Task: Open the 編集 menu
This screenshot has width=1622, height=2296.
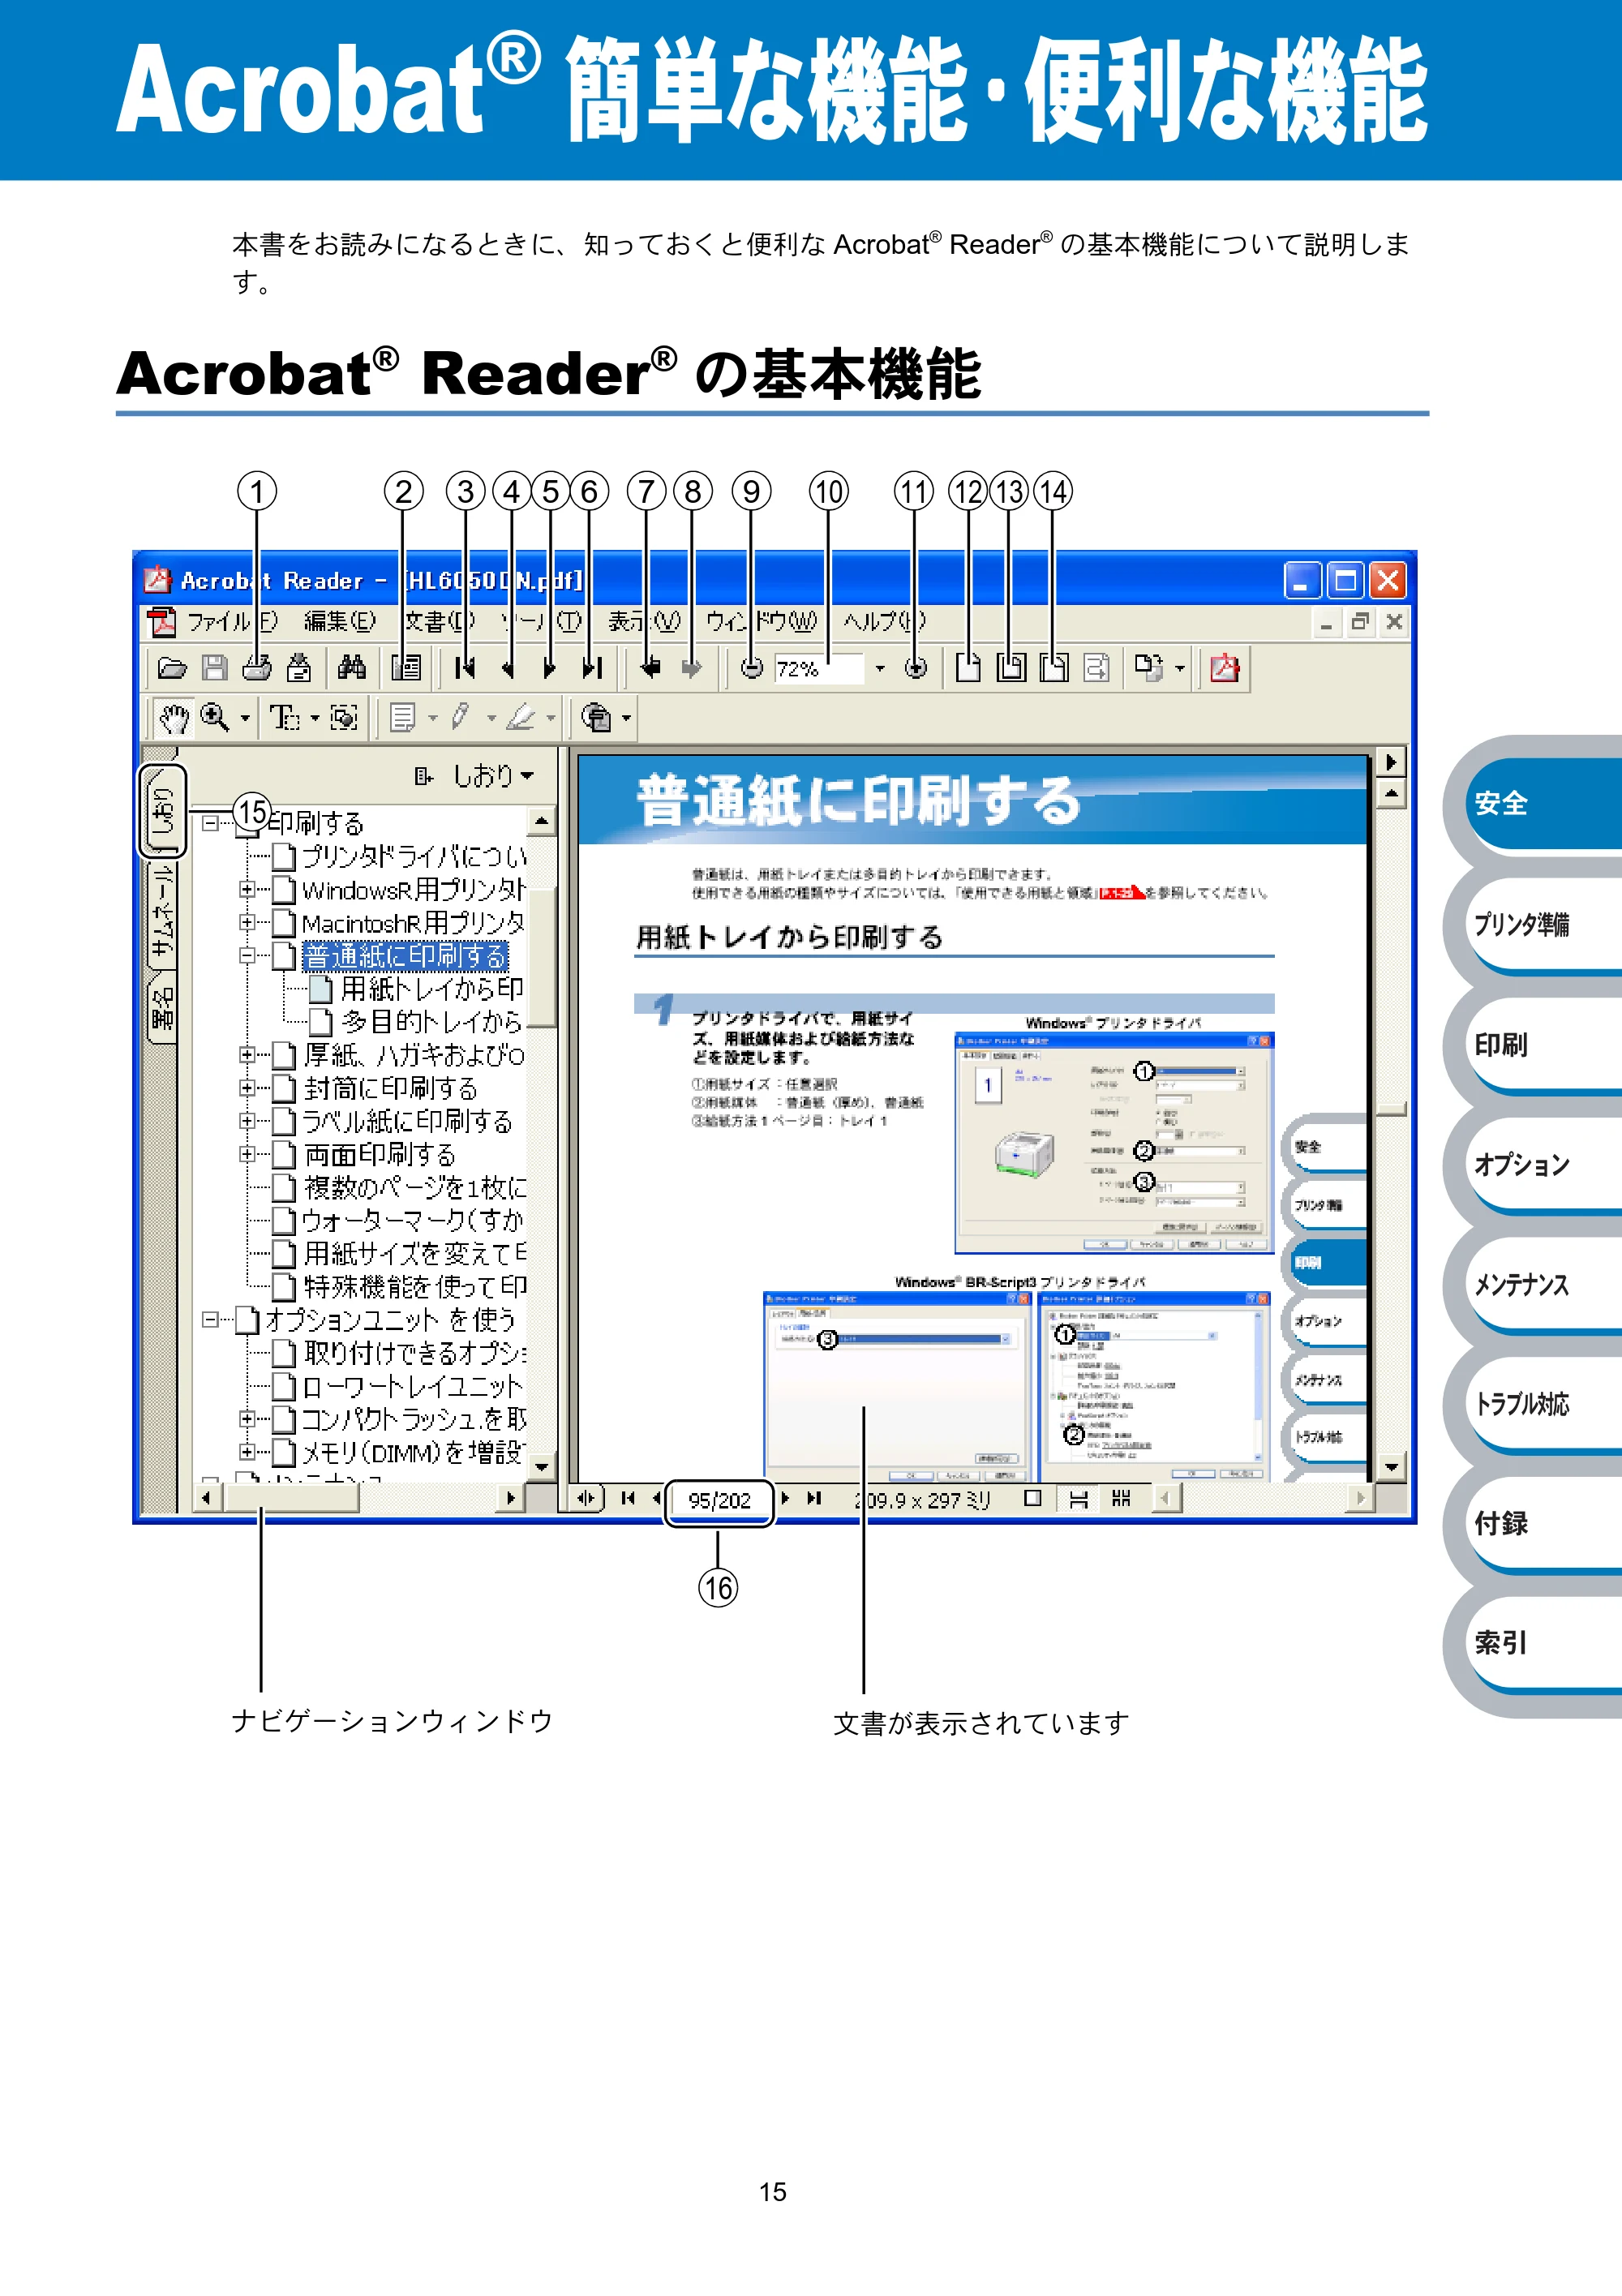Action: [340, 622]
